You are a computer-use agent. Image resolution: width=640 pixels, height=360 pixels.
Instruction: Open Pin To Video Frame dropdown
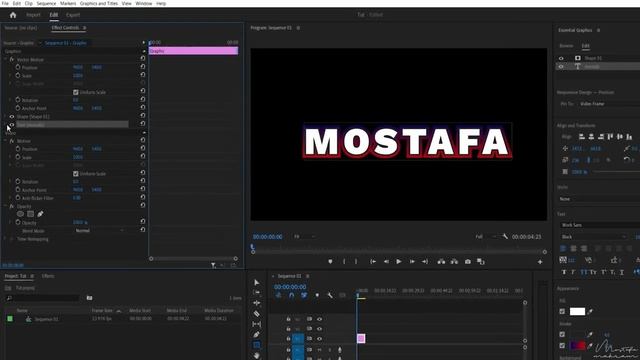coord(609,104)
